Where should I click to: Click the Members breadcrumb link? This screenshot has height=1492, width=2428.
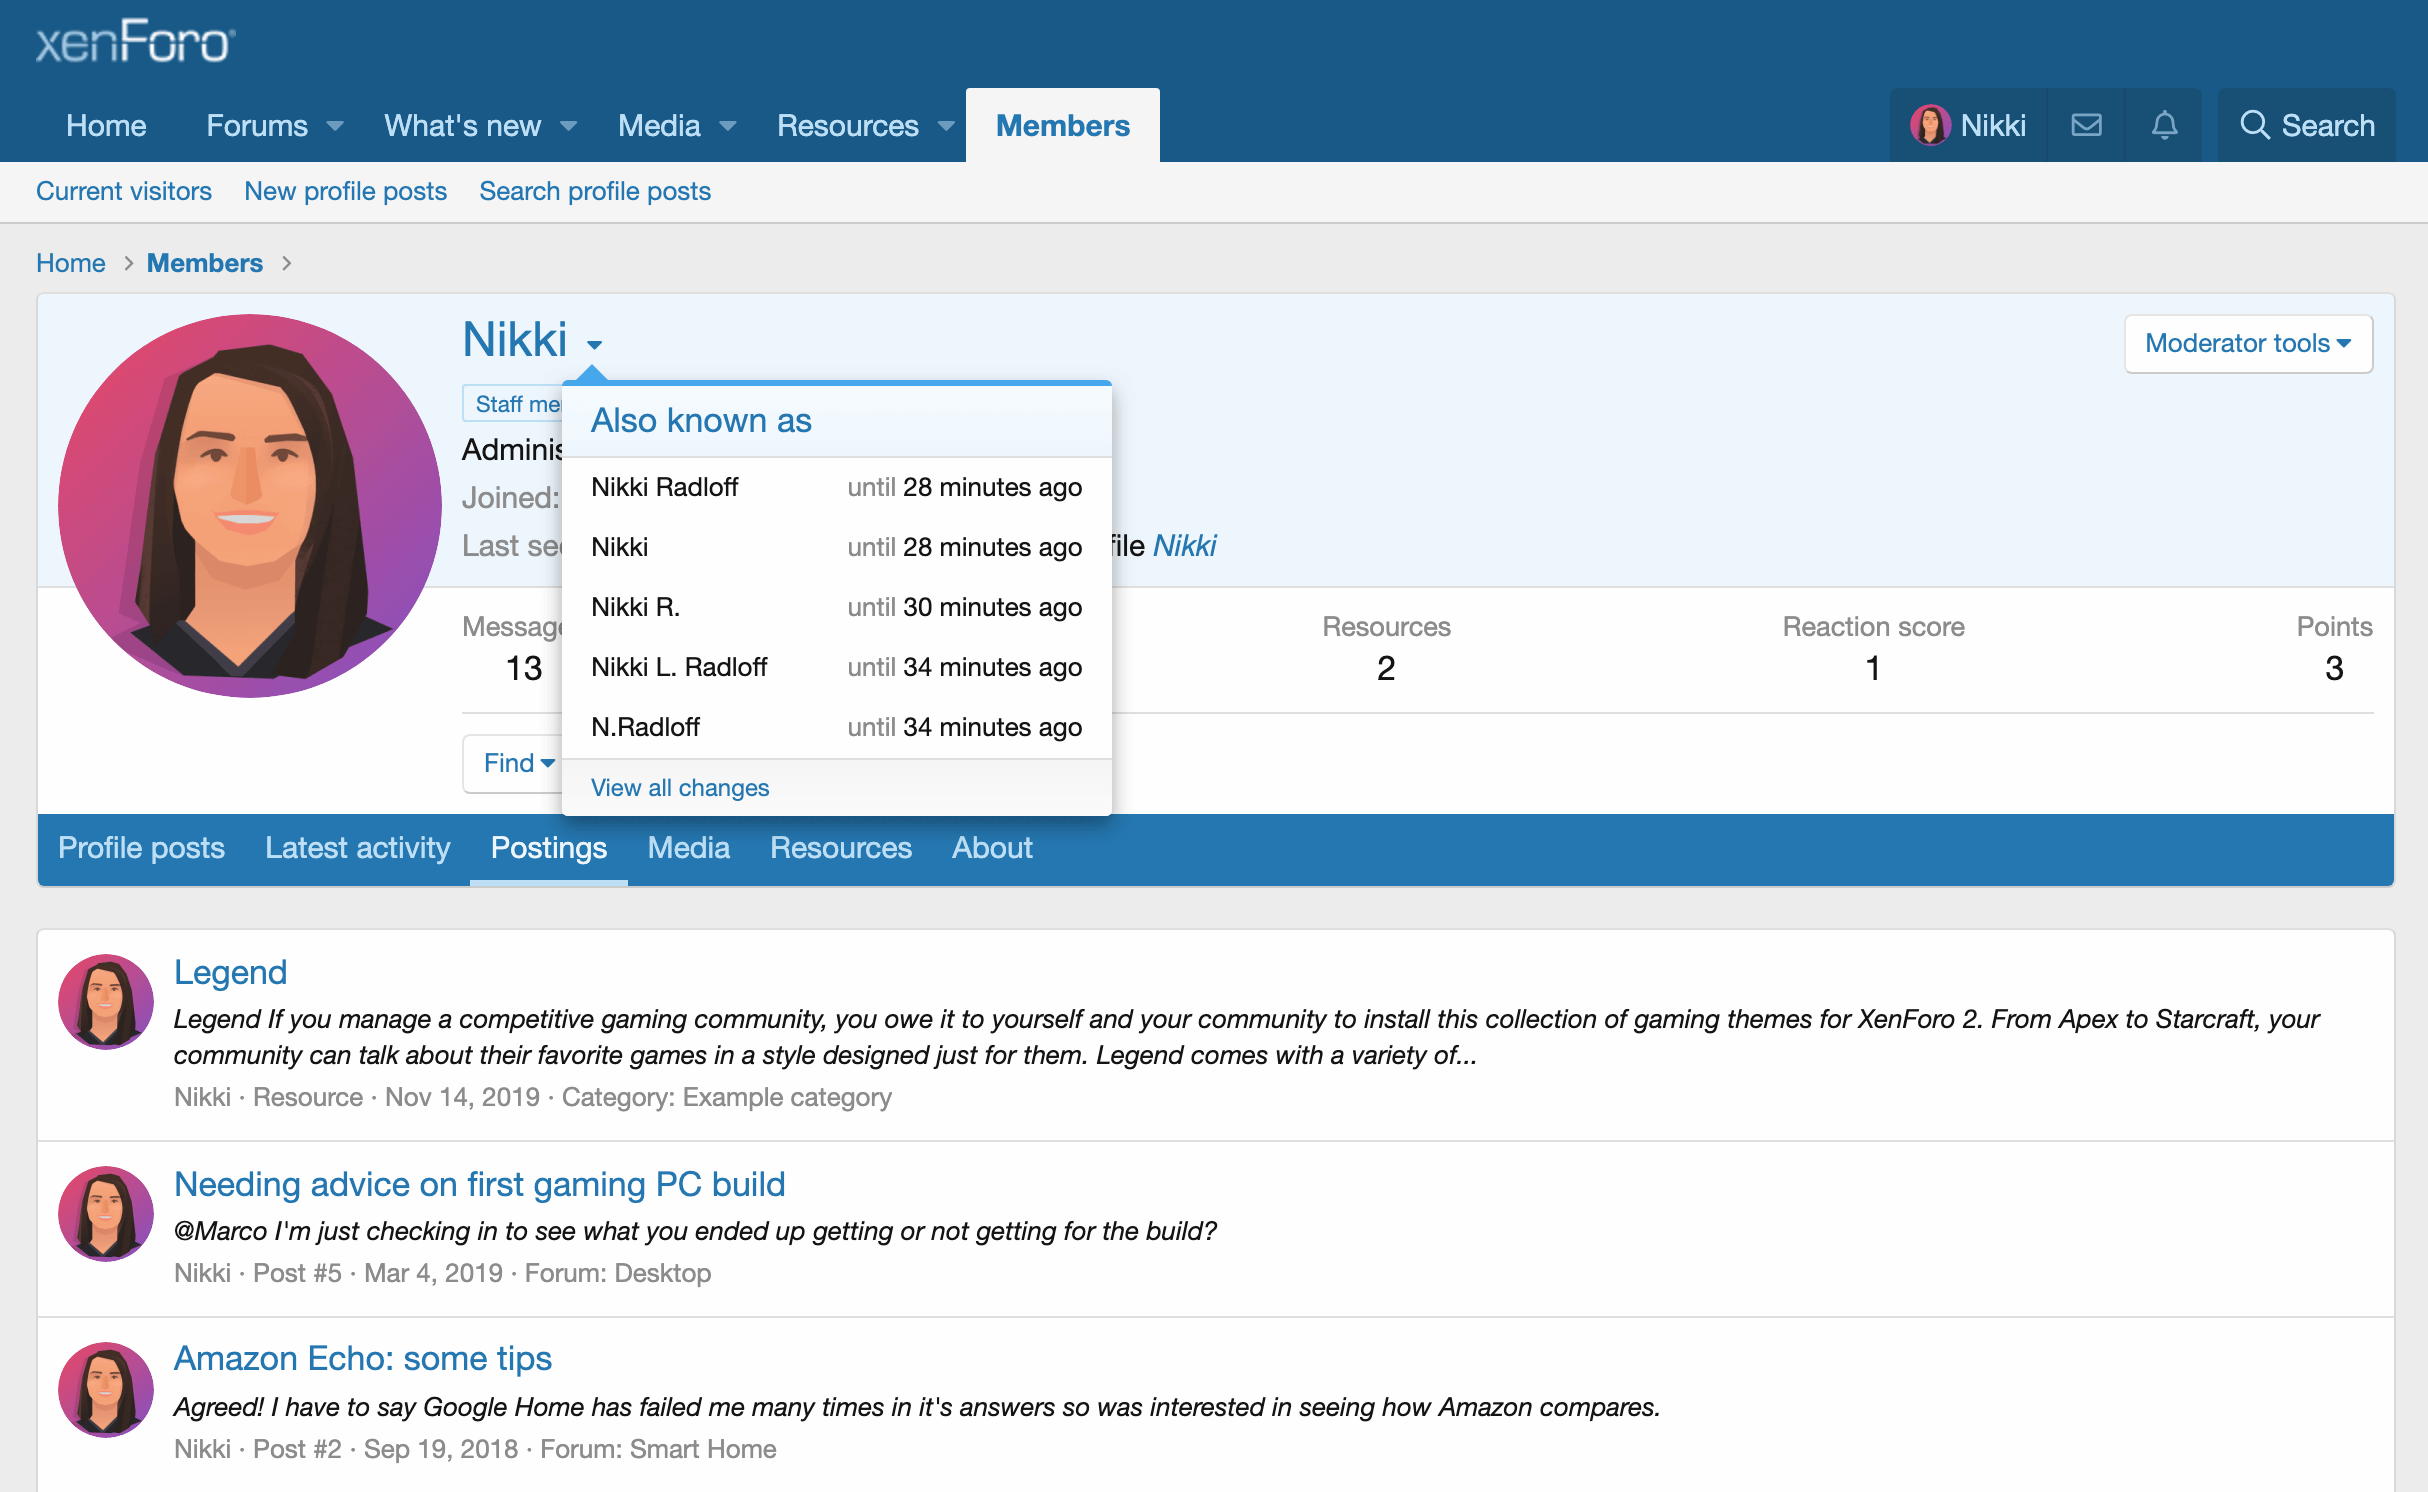coord(204,263)
